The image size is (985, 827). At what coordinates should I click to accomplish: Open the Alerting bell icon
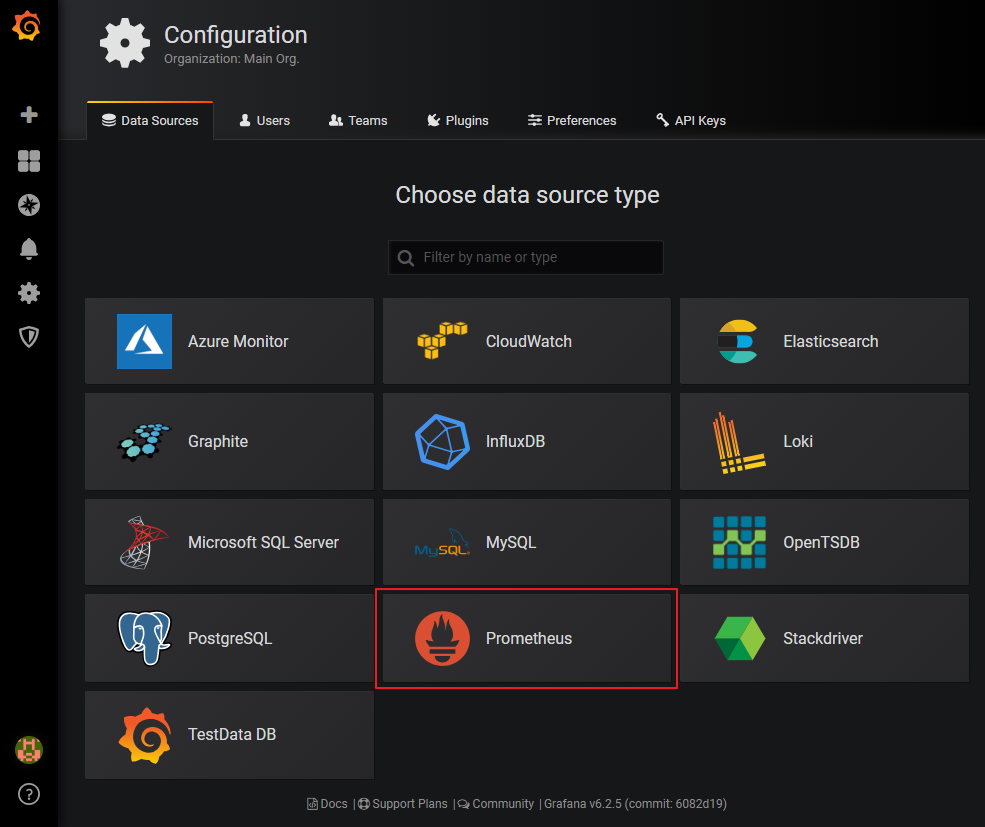point(29,249)
